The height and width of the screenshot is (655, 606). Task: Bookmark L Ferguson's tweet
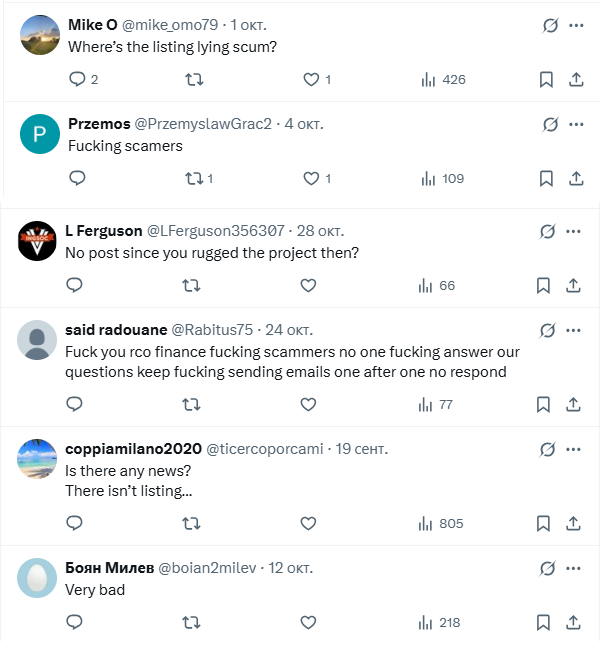543,285
